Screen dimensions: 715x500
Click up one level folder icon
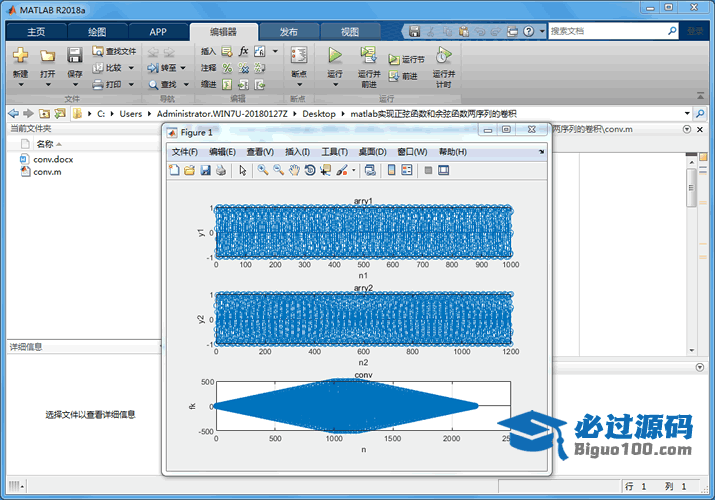point(44,113)
